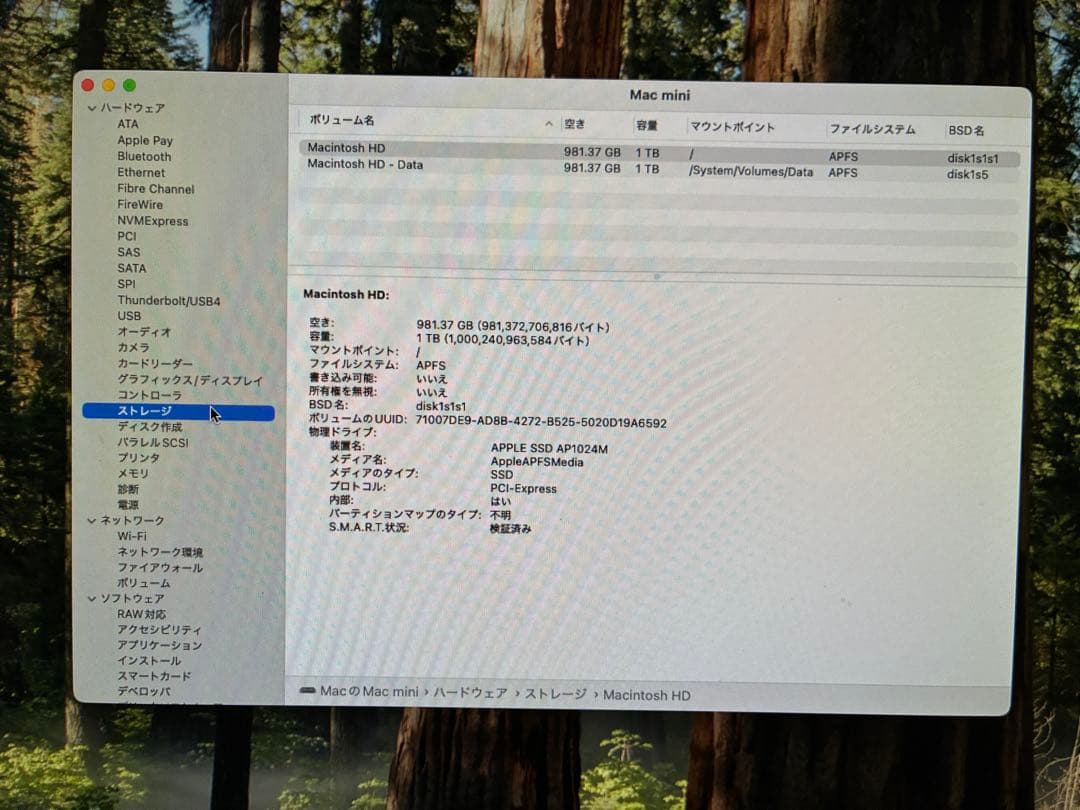Select SPI in the sidebar
1080x810 pixels.
coord(126,284)
